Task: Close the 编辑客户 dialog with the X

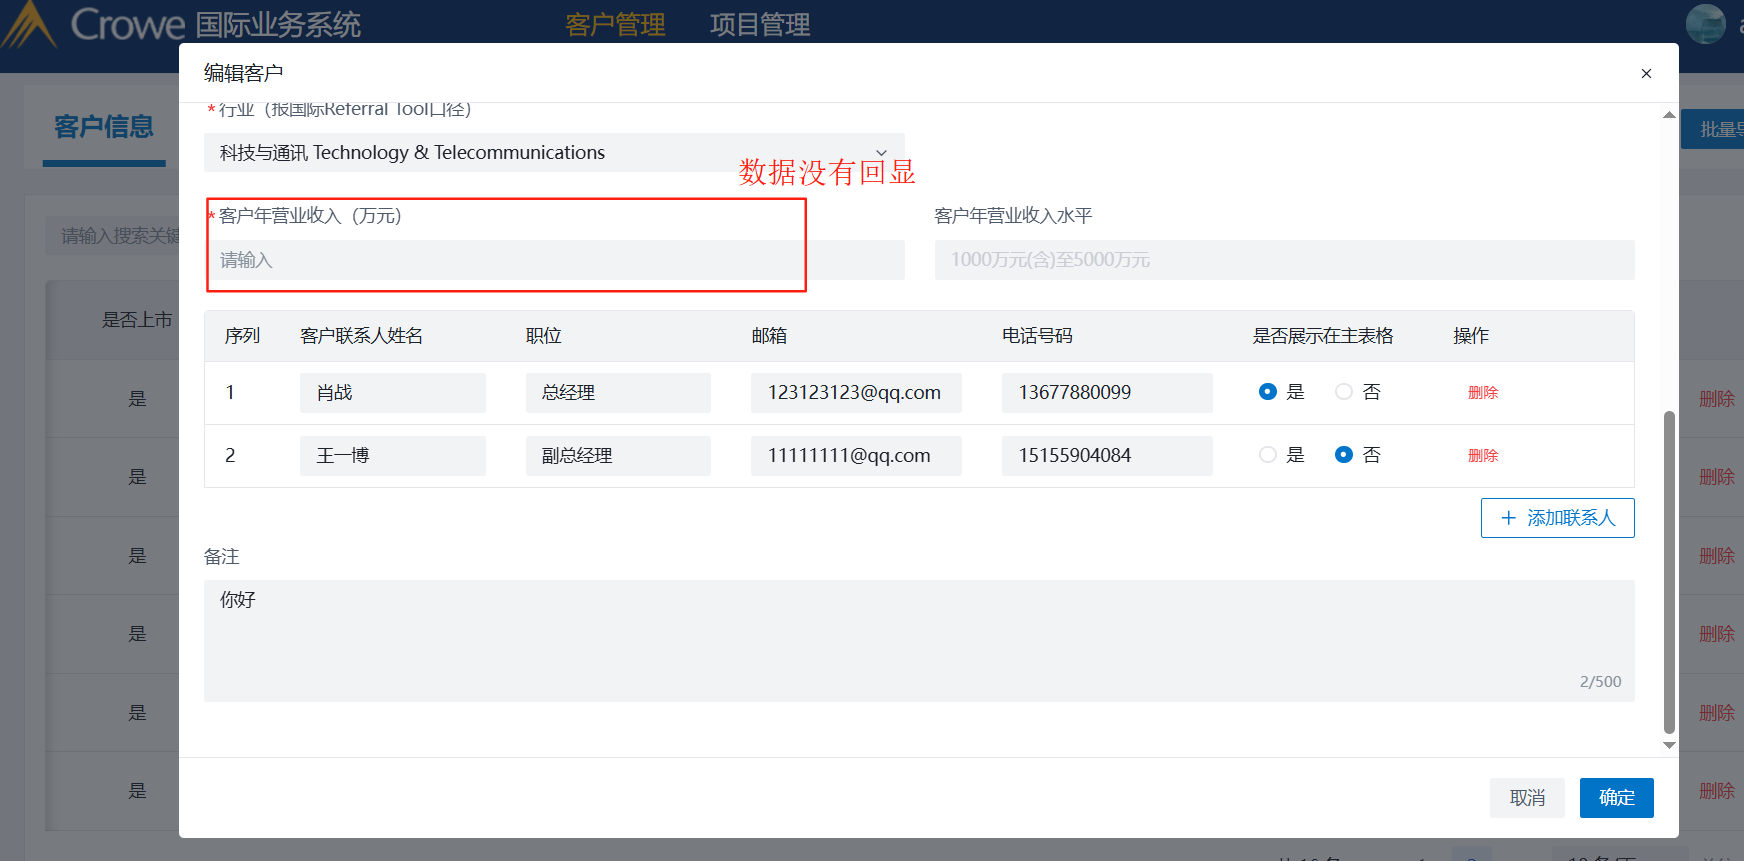Action: coord(1646,73)
